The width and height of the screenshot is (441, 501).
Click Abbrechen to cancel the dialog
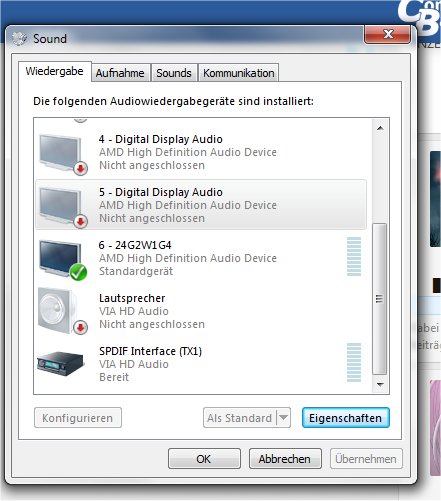[x=285, y=459]
